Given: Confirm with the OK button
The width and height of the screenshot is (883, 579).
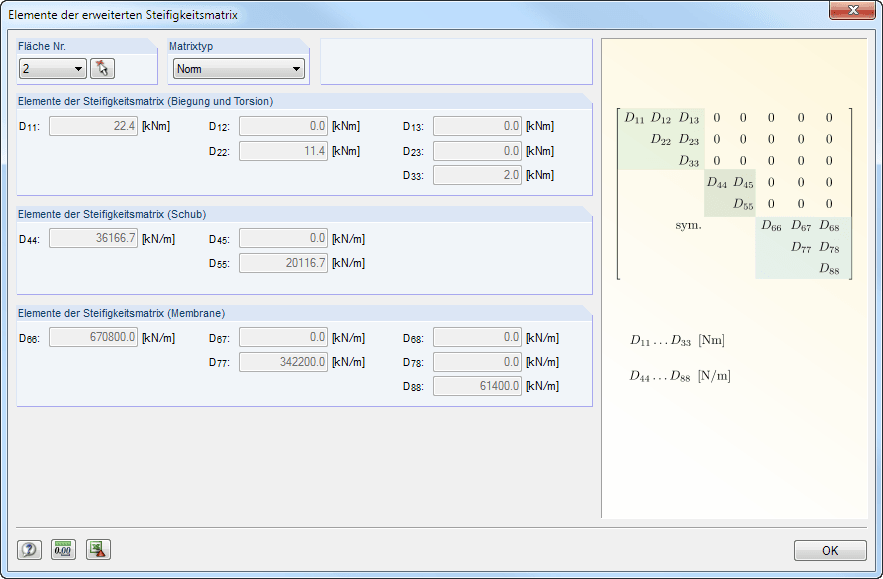Looking at the screenshot, I should click(x=830, y=550).
